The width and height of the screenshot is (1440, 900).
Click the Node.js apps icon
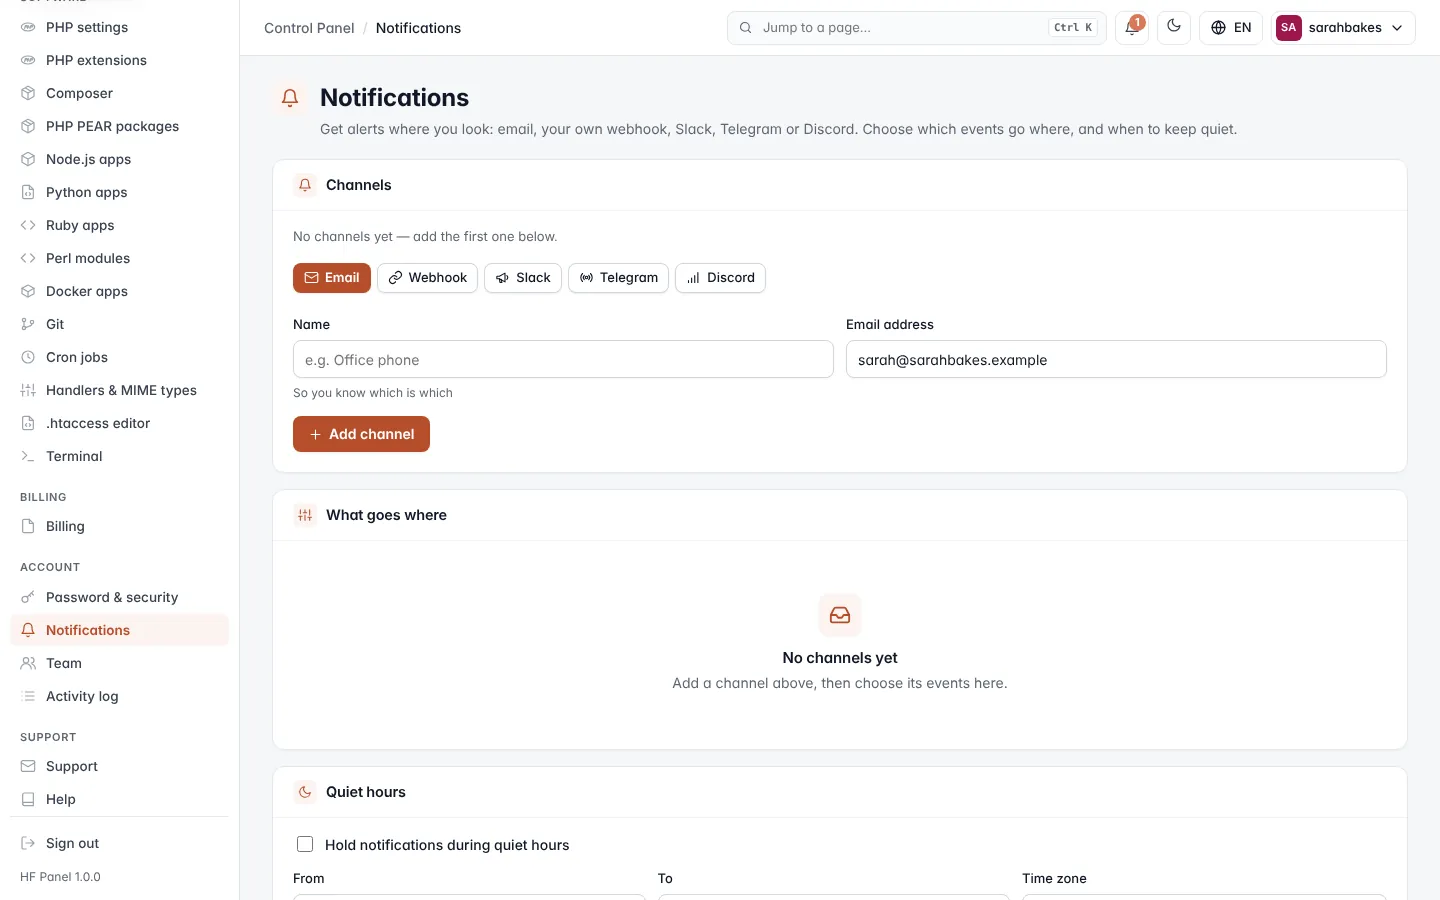[28, 159]
